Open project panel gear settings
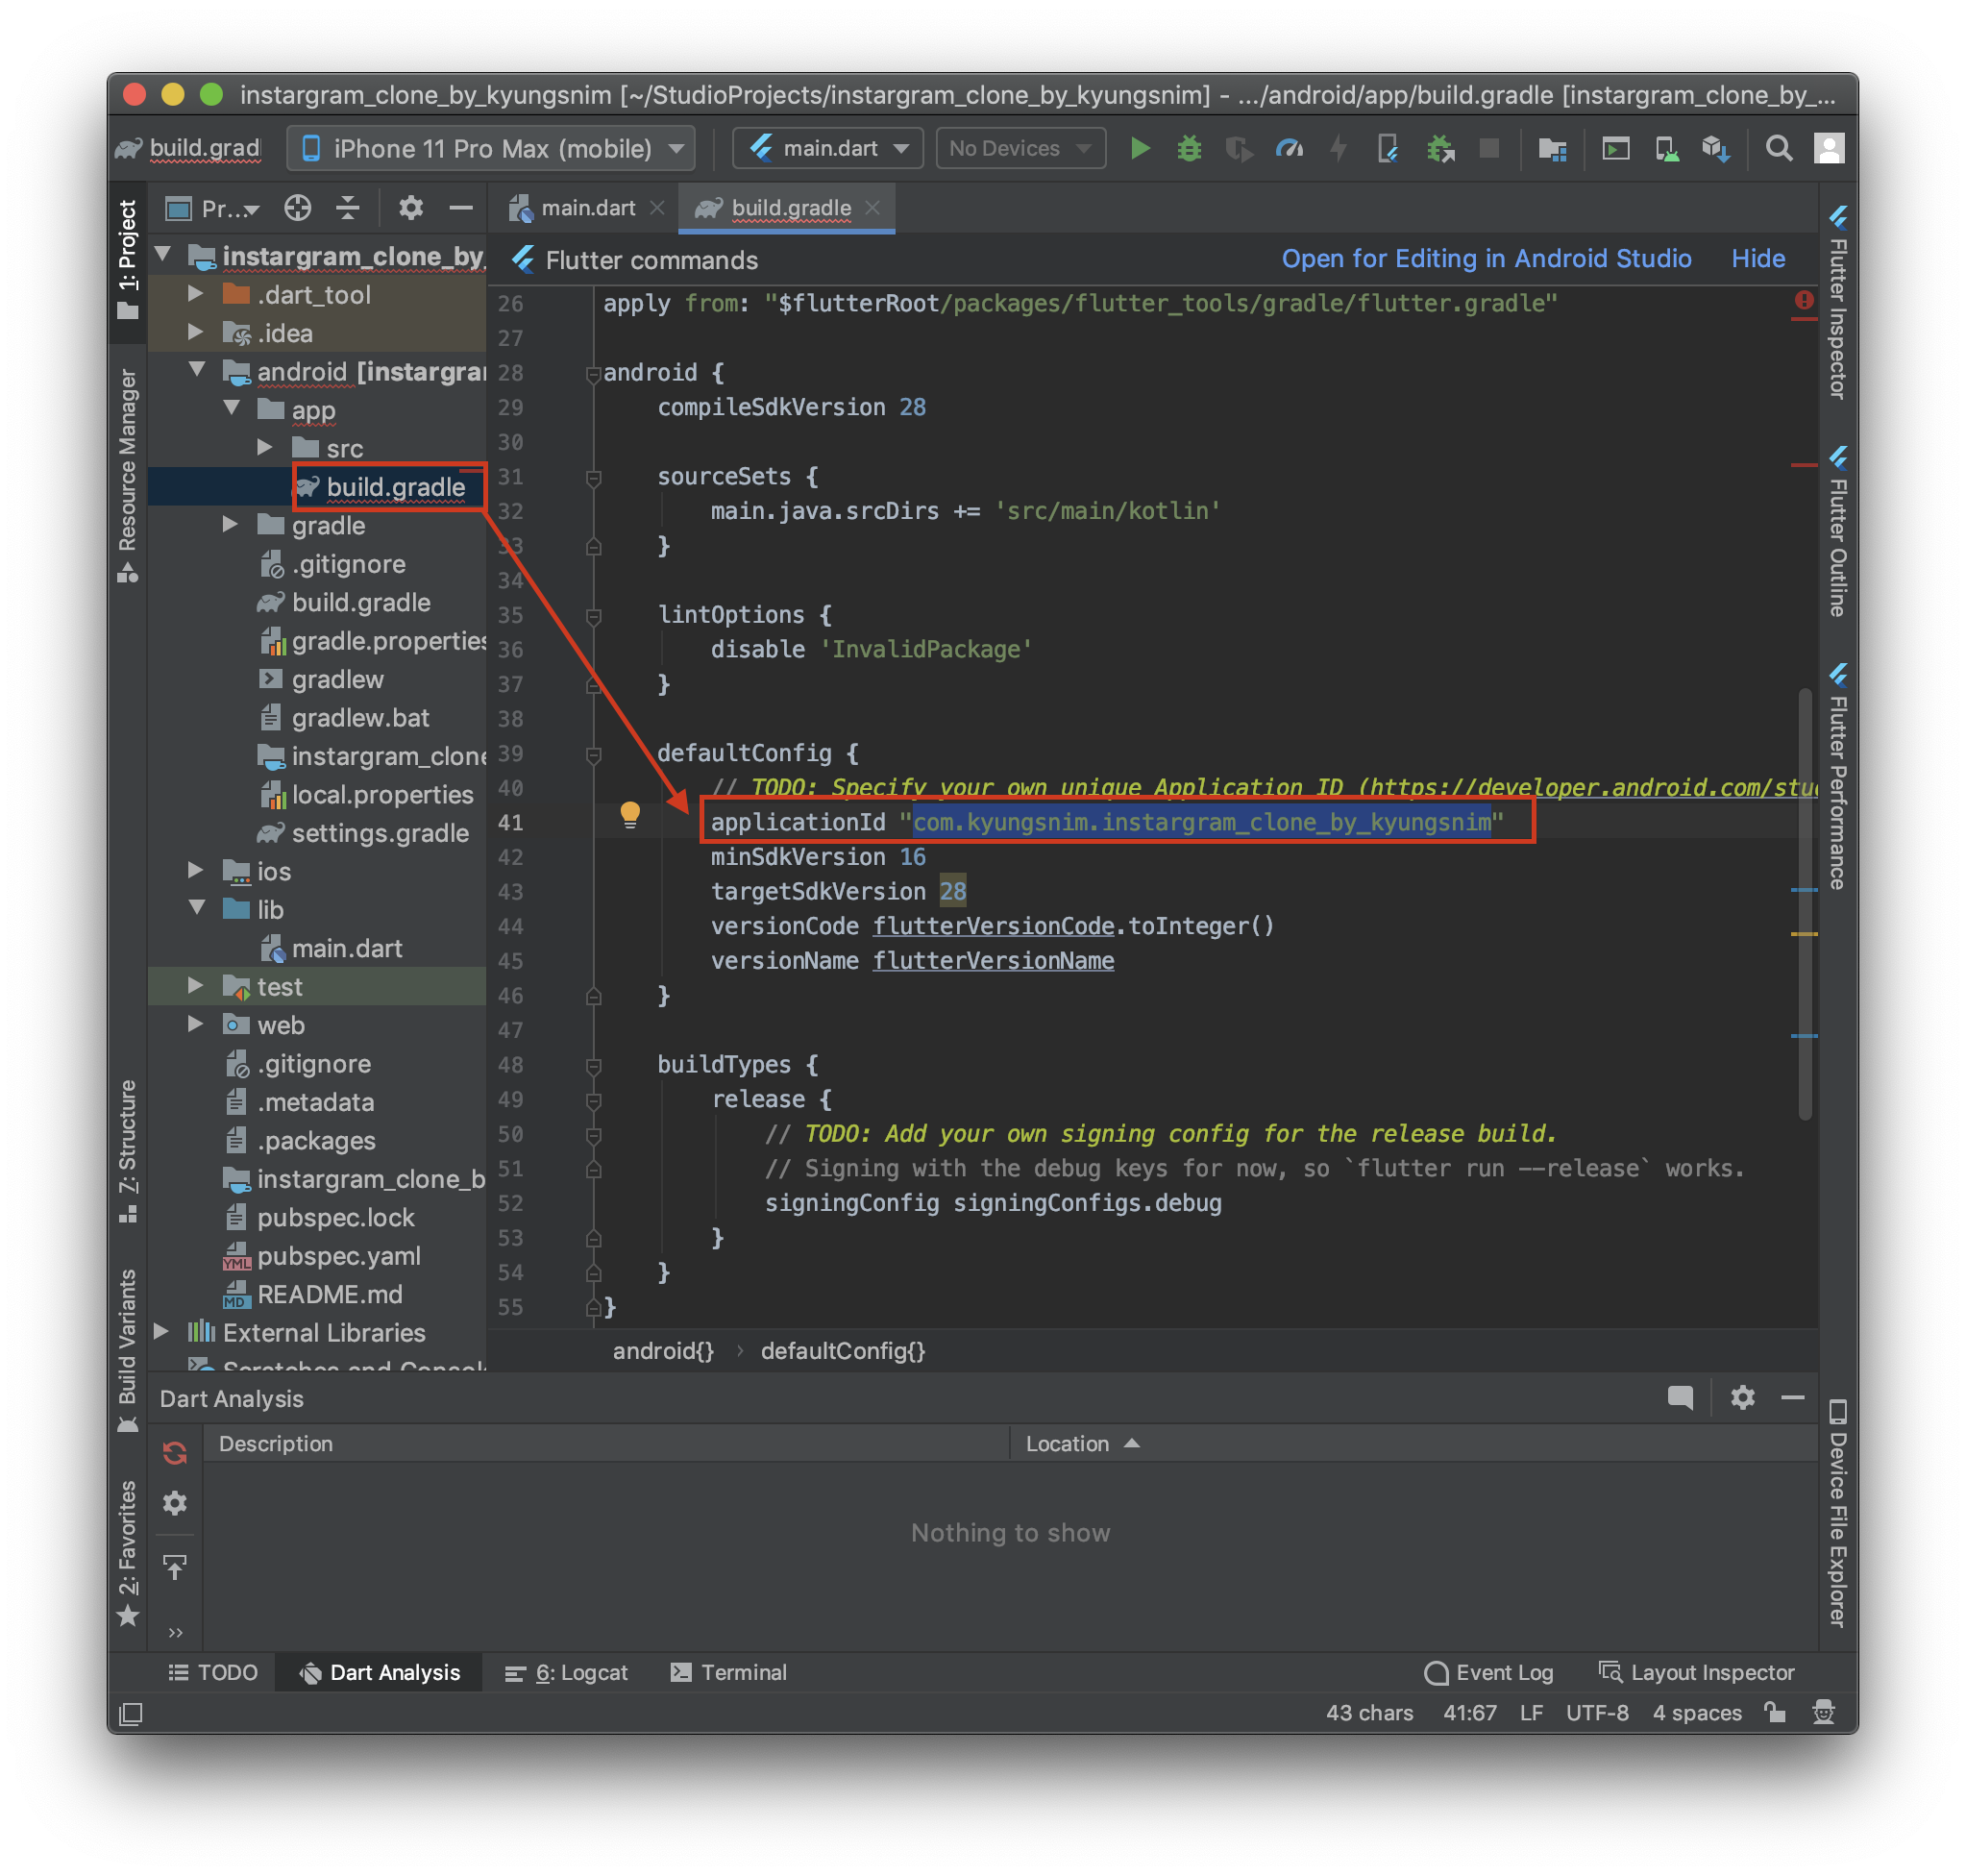1966x1876 pixels. tap(410, 208)
